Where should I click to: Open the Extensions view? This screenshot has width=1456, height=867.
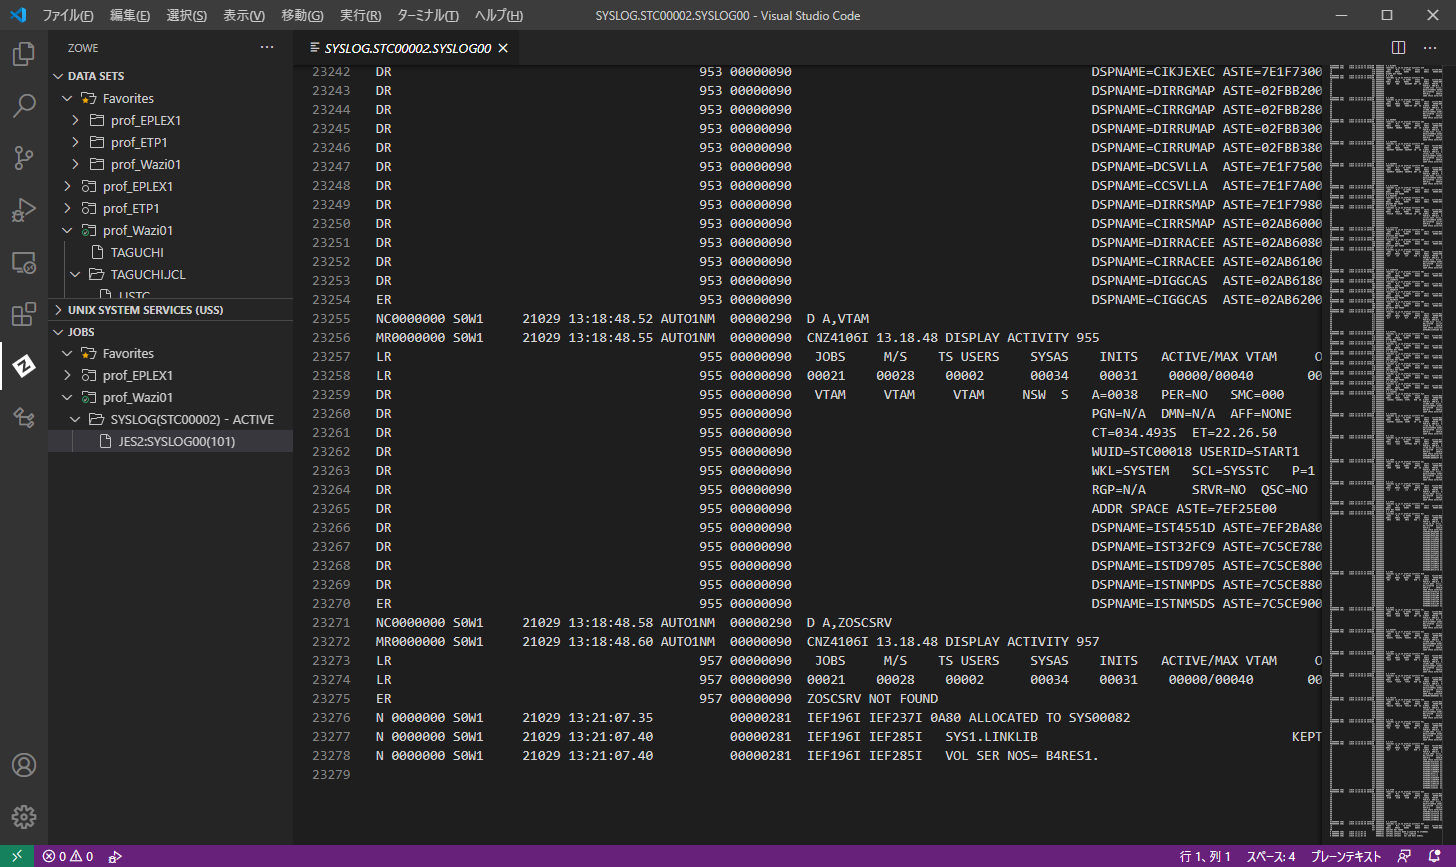point(24,315)
